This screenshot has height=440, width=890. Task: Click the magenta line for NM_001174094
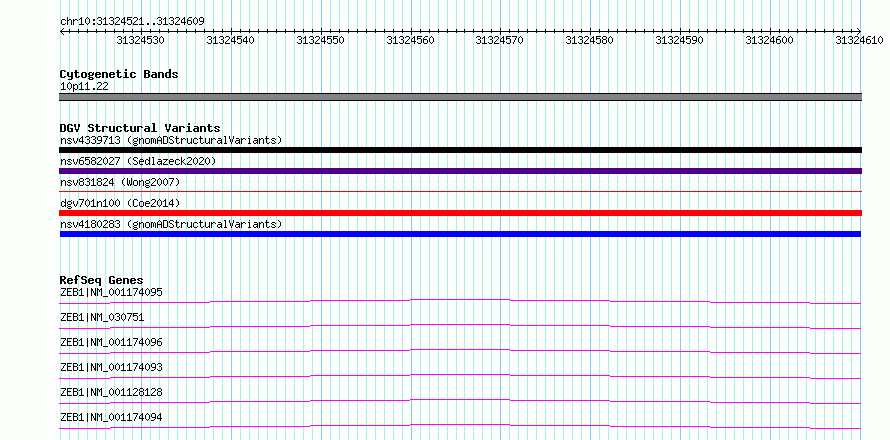460,426
